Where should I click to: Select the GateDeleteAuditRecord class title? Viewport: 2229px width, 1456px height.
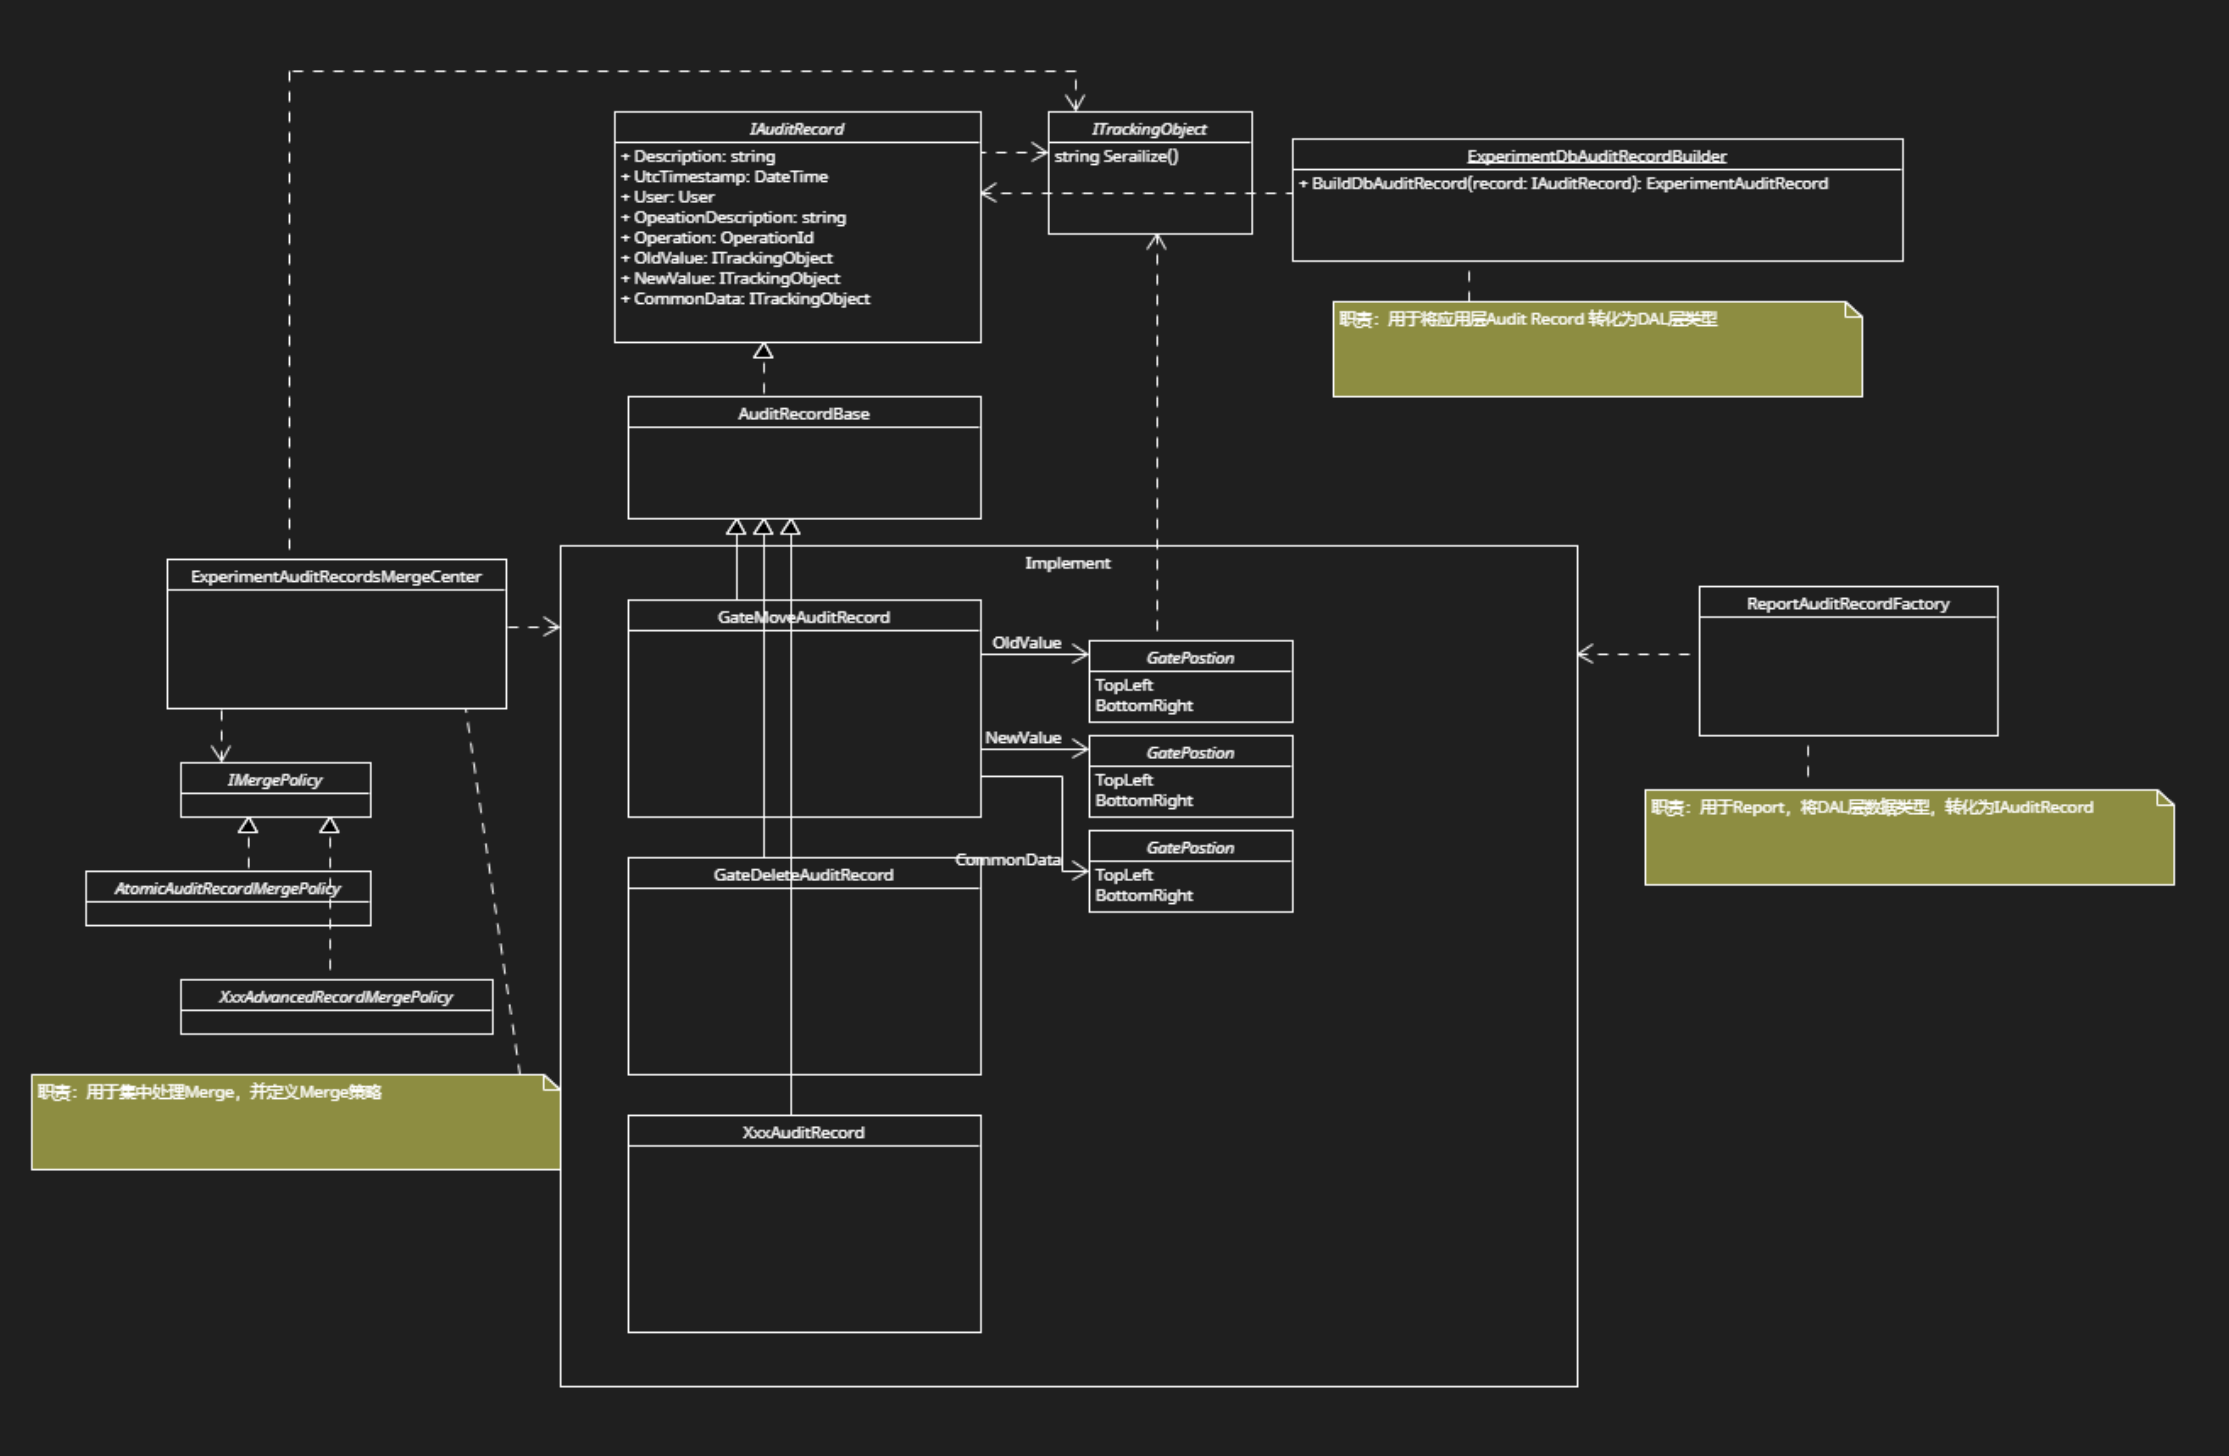coord(804,875)
